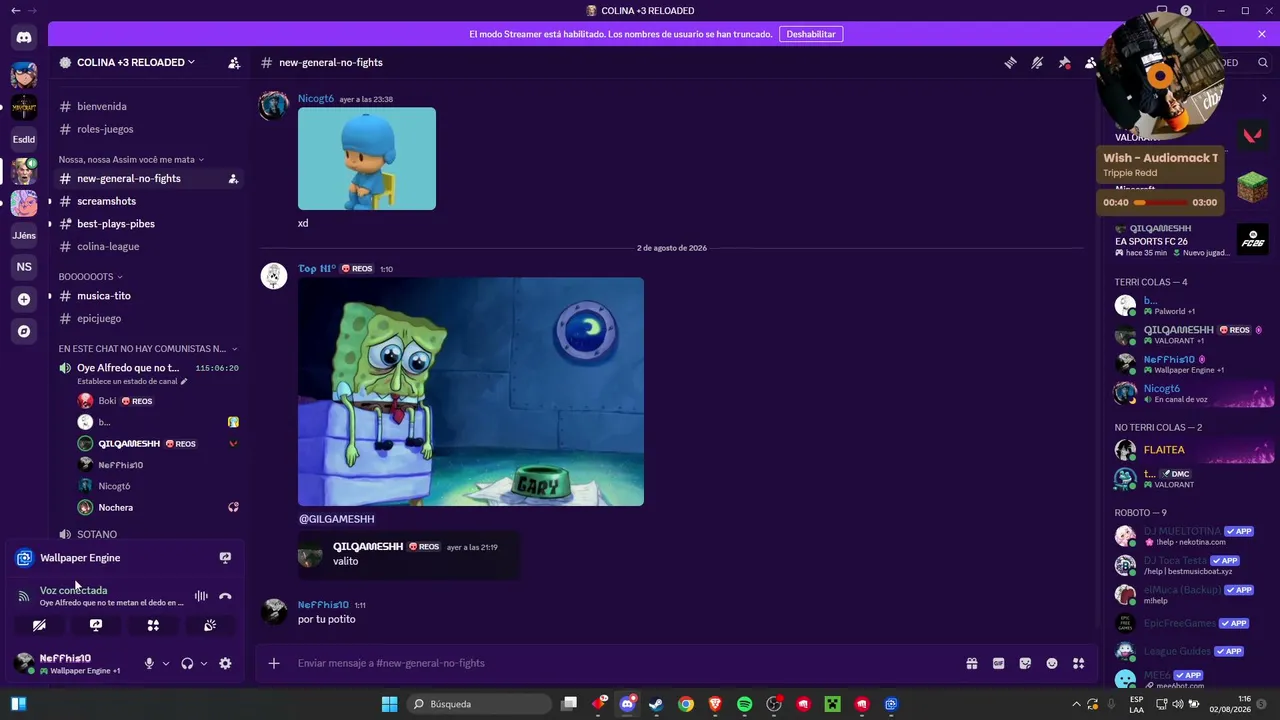Dismiss the Streamer mode banner
1280x720 pixels.
[x=1262, y=34]
